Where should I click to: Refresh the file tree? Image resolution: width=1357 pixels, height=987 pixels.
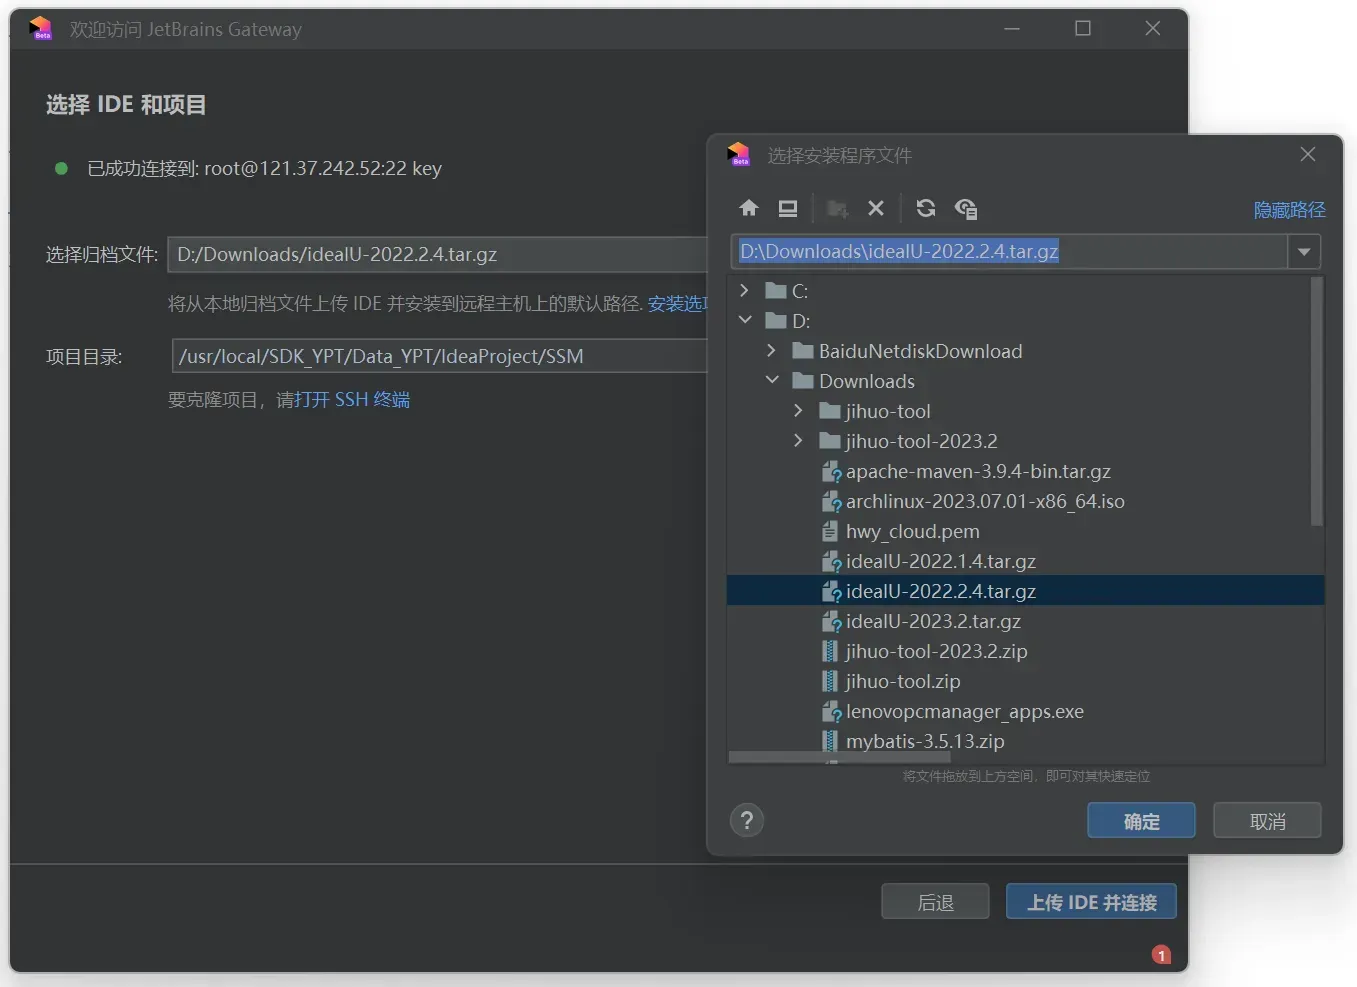tap(926, 208)
